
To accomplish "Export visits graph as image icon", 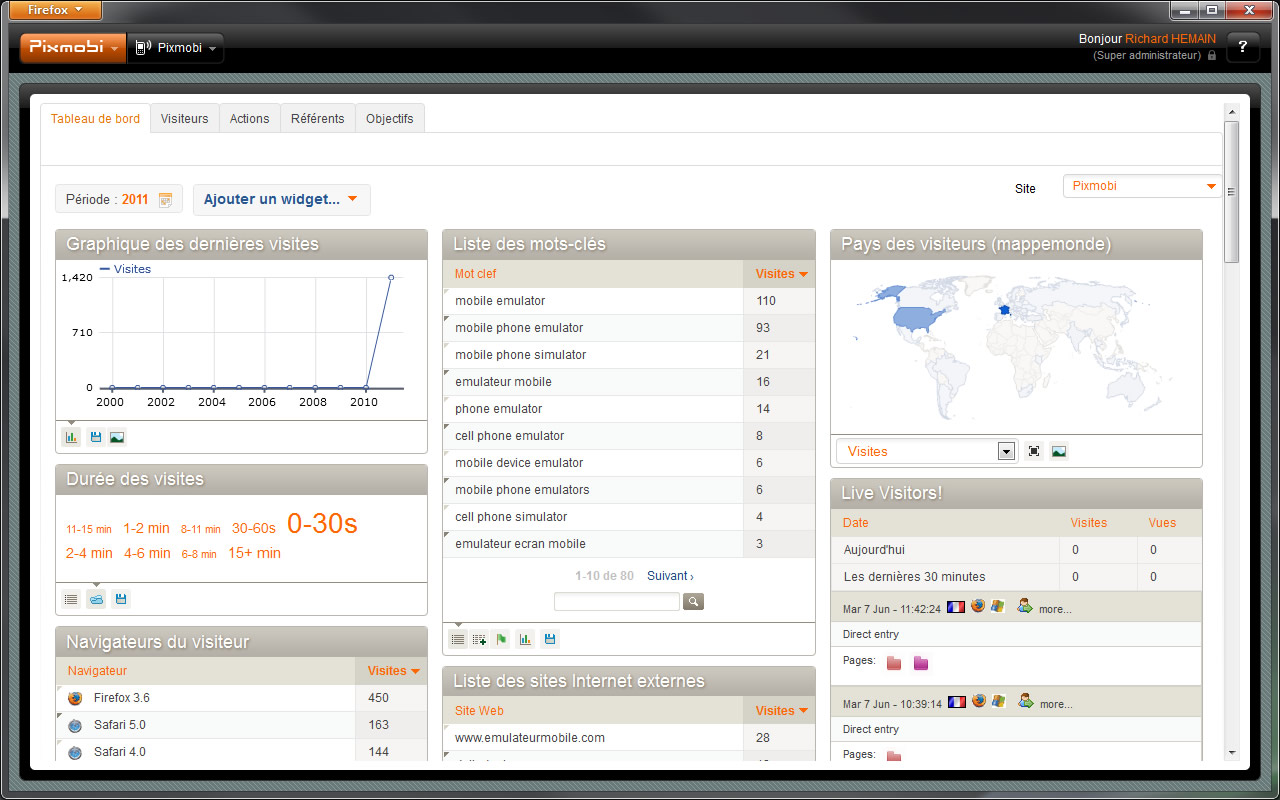I will pos(117,437).
